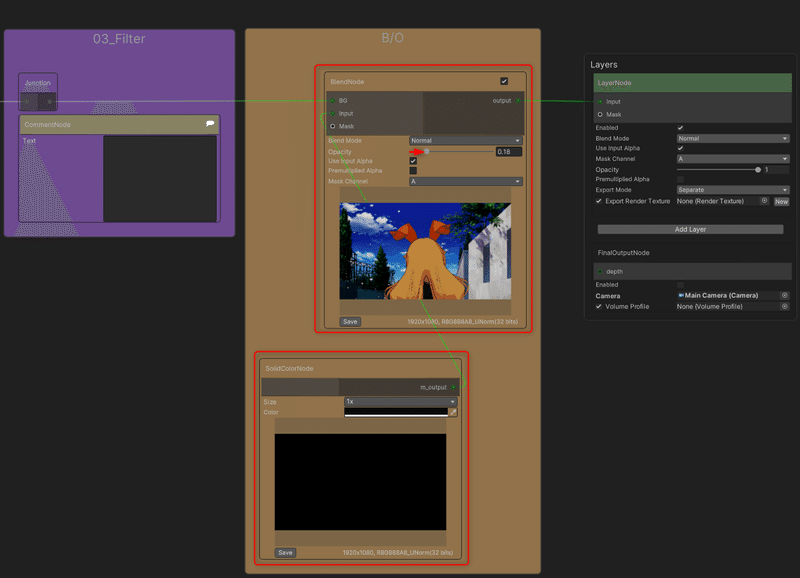Toggle Premultiplied Alpha in BlendNode
Image resolution: width=800 pixels, height=578 pixels.
click(x=413, y=170)
